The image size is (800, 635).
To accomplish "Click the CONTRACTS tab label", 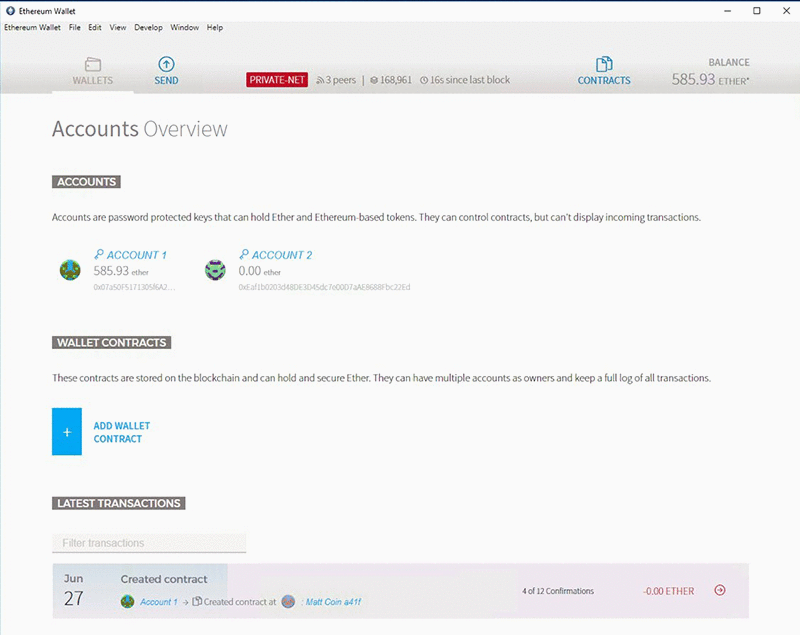I will 604,81.
